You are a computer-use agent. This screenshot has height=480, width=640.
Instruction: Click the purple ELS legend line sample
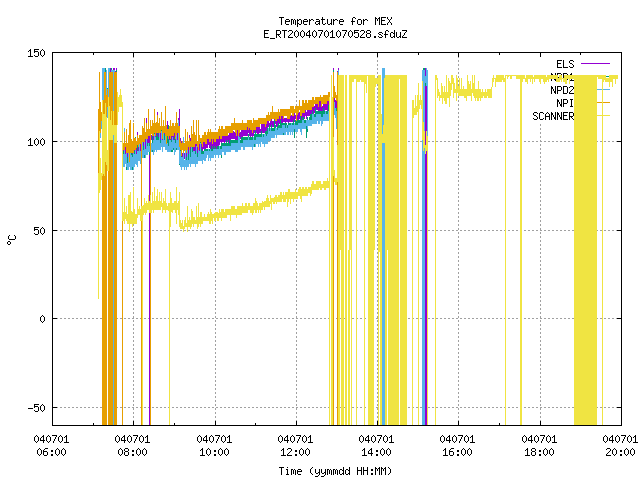(595, 64)
